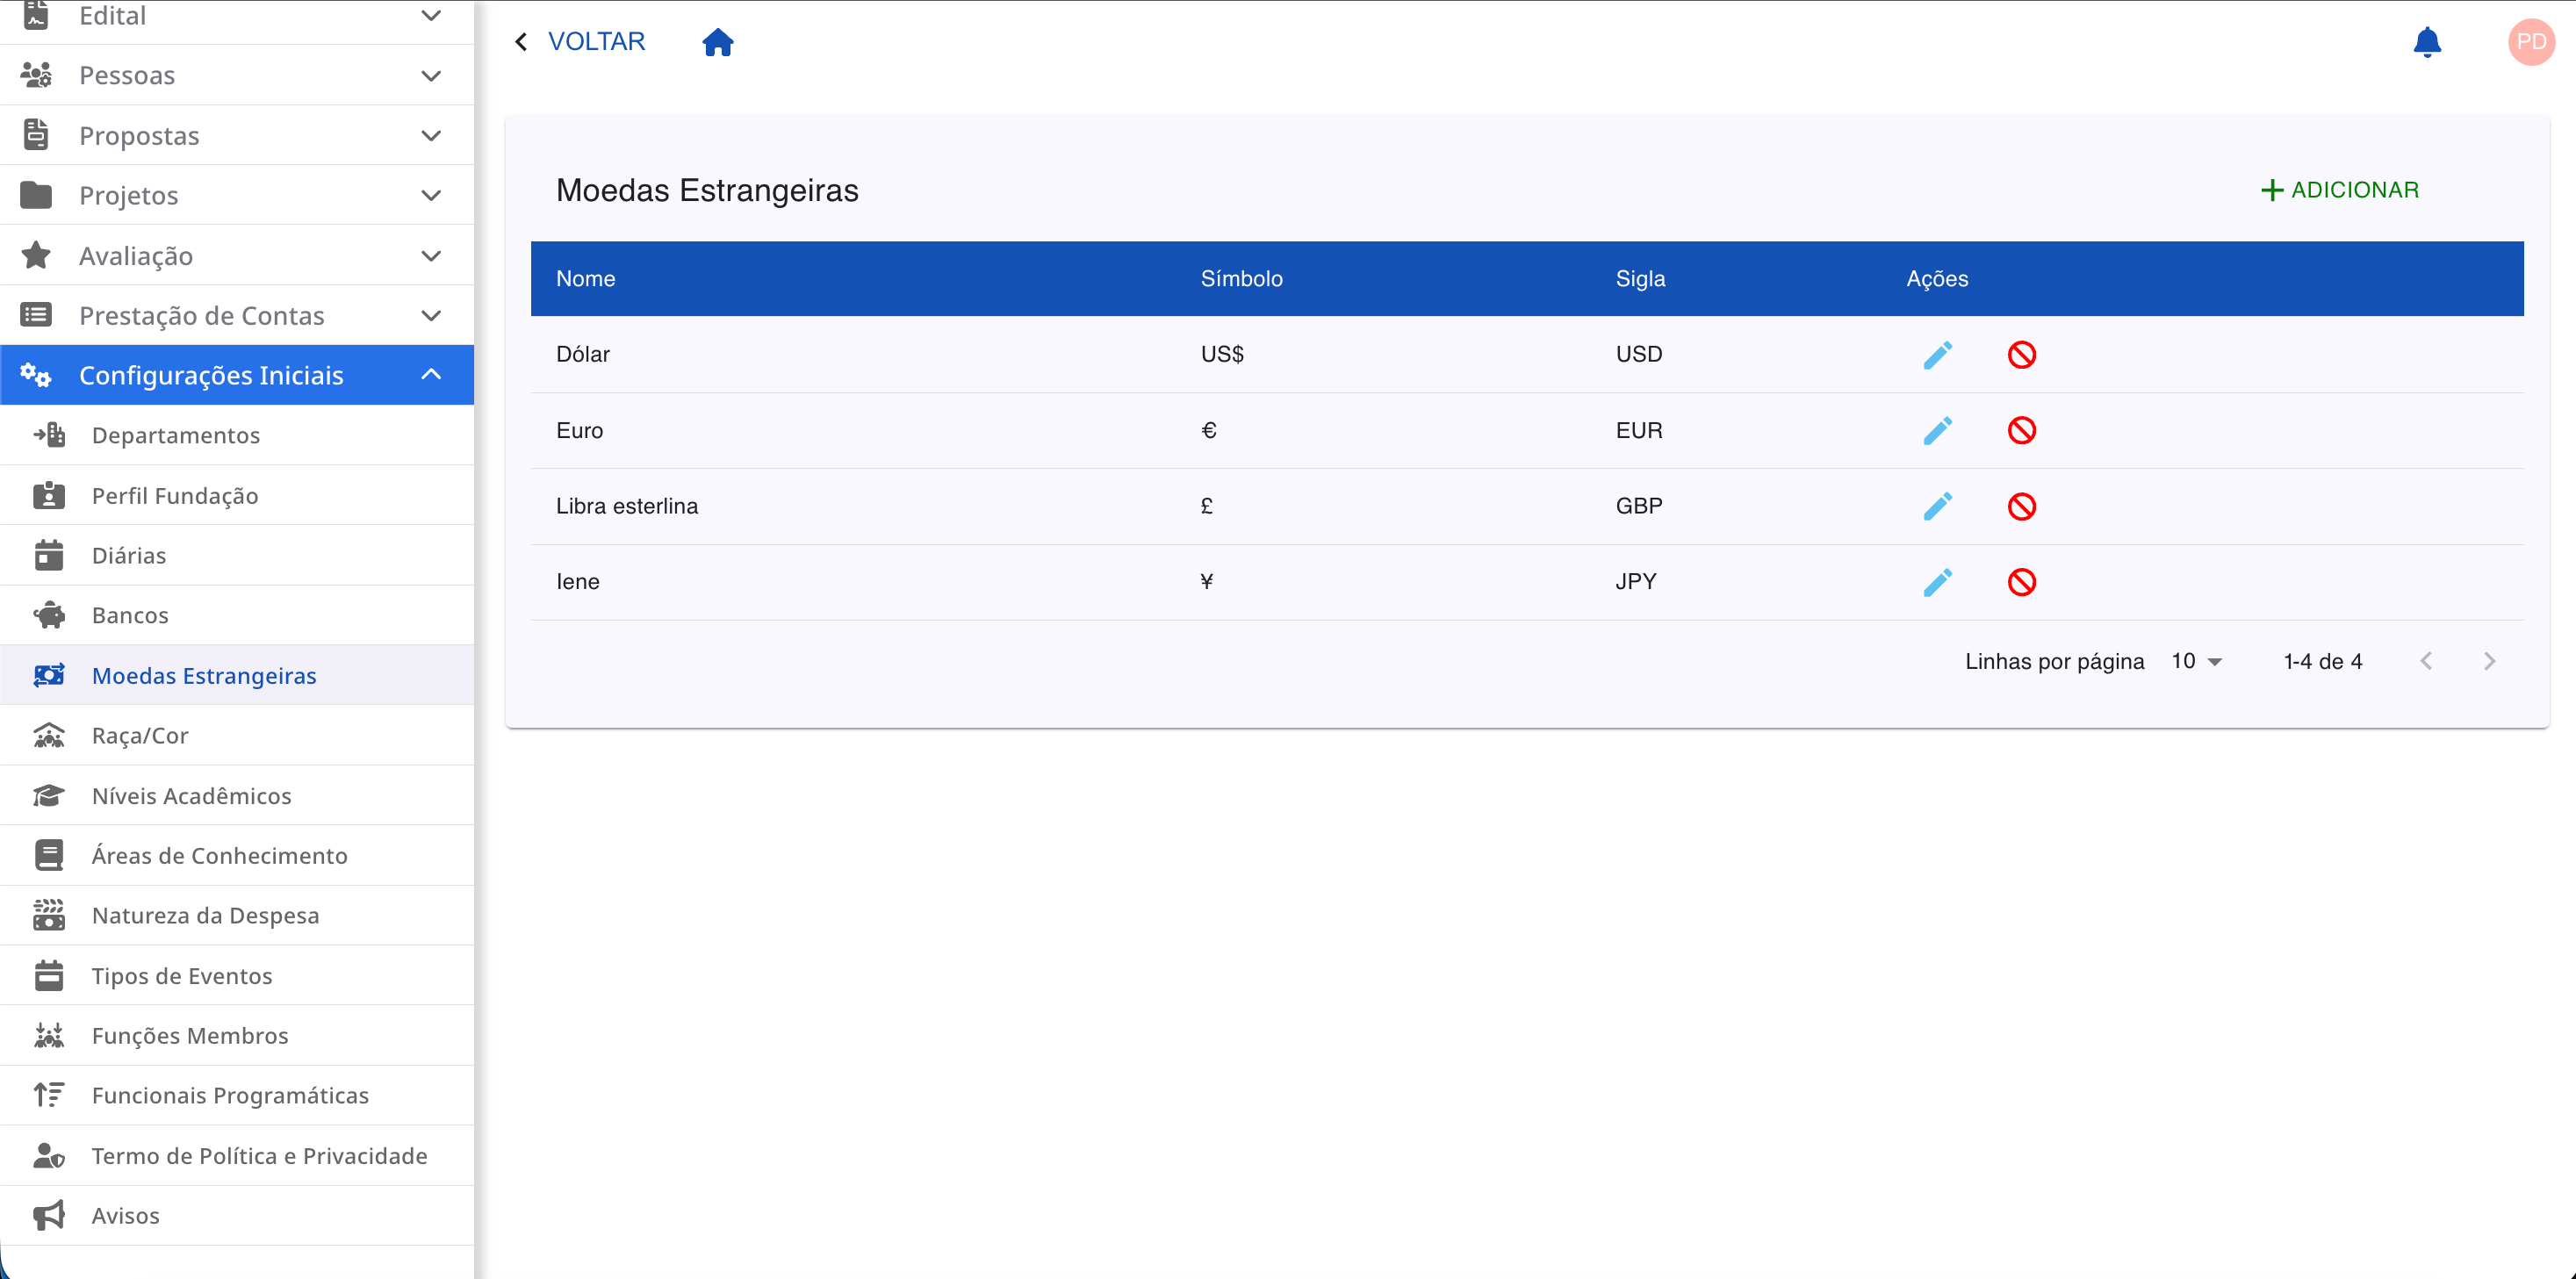Go to Diárias settings
This screenshot has width=2576, height=1279.
(x=237, y=555)
